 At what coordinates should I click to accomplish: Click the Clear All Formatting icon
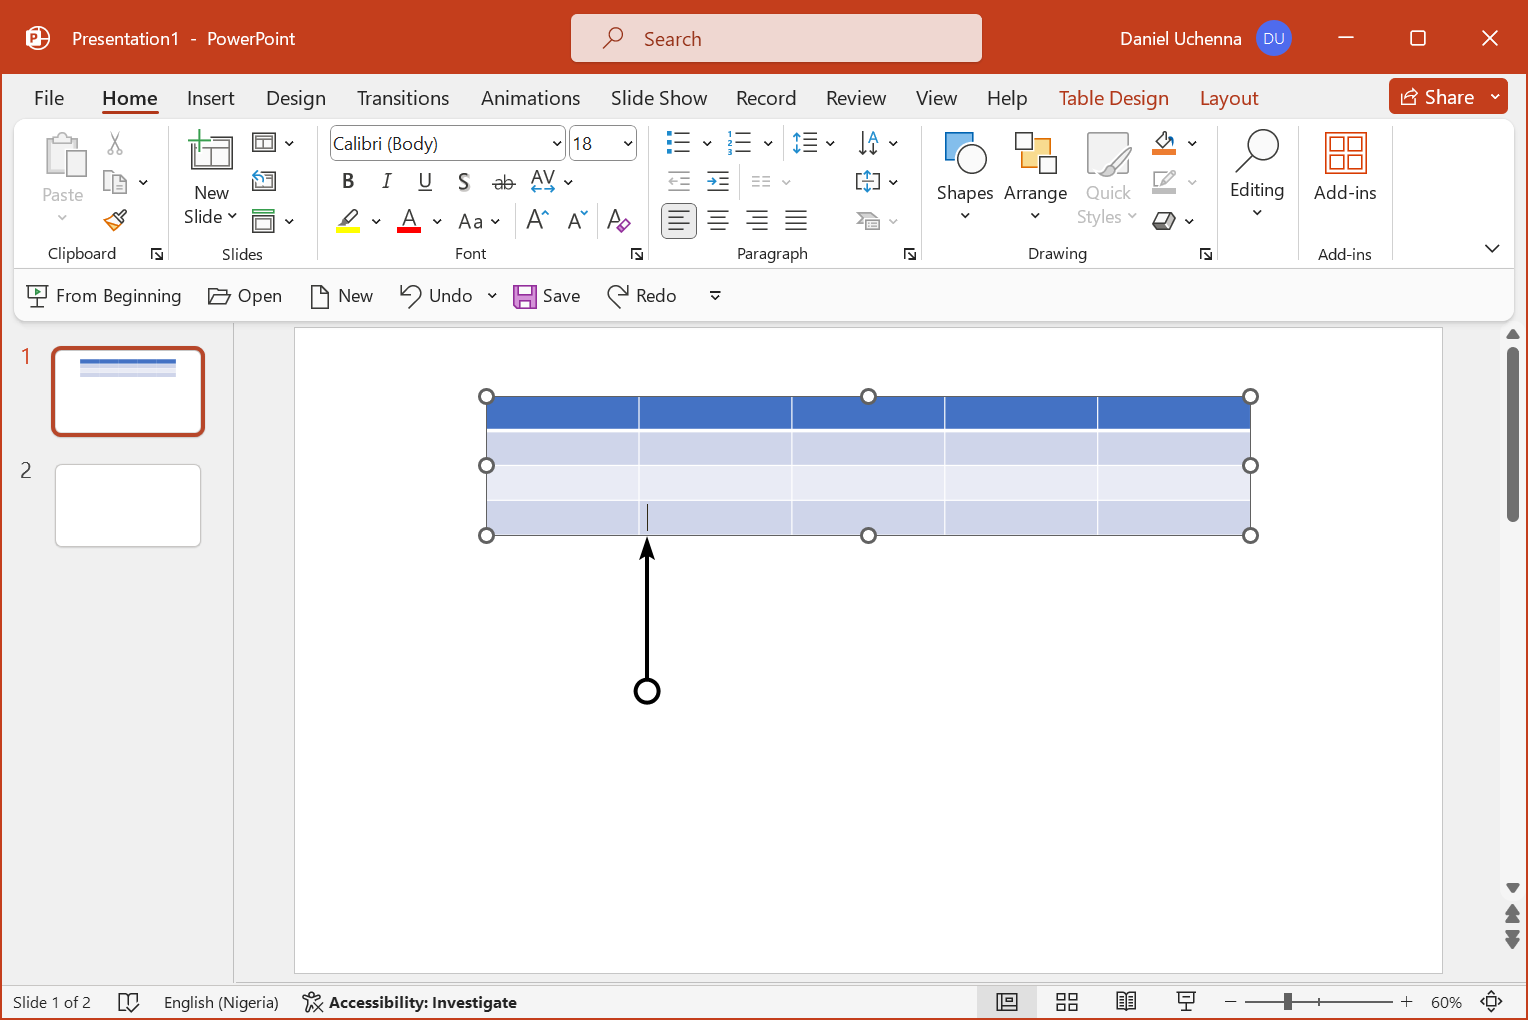618,221
